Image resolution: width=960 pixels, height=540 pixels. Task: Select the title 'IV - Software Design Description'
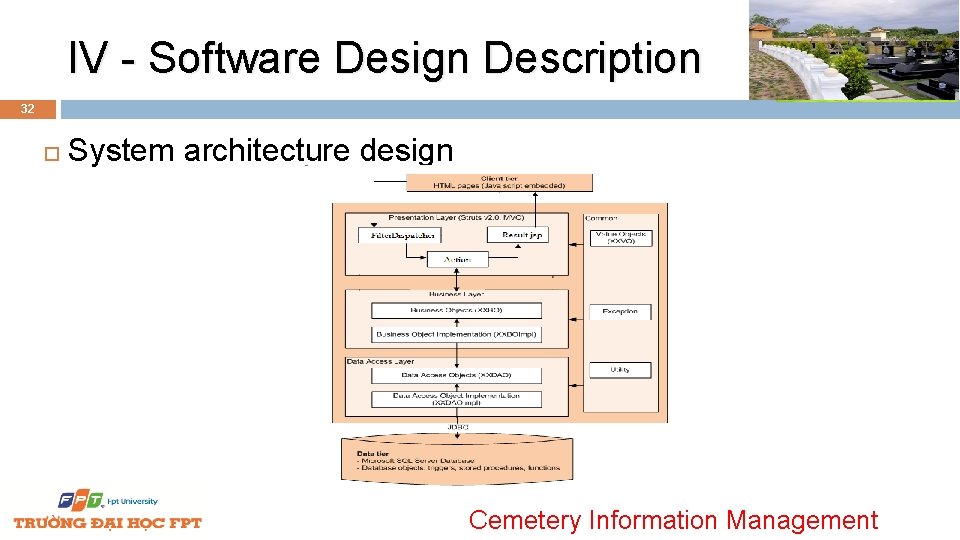pyautogui.click(x=384, y=58)
